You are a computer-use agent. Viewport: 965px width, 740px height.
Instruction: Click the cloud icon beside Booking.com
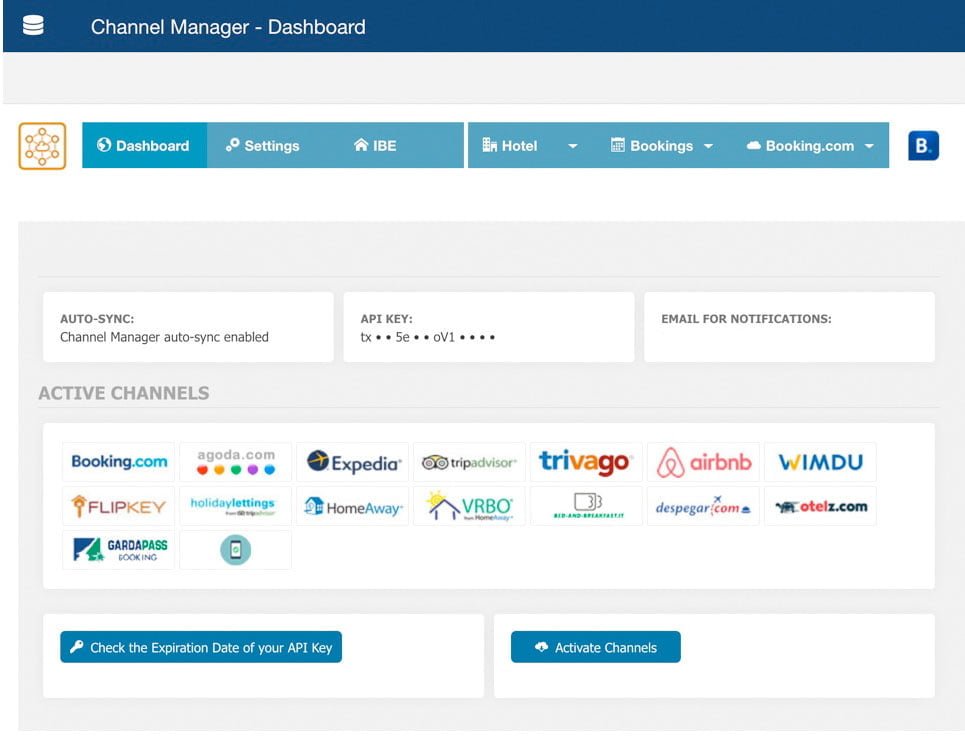click(753, 145)
